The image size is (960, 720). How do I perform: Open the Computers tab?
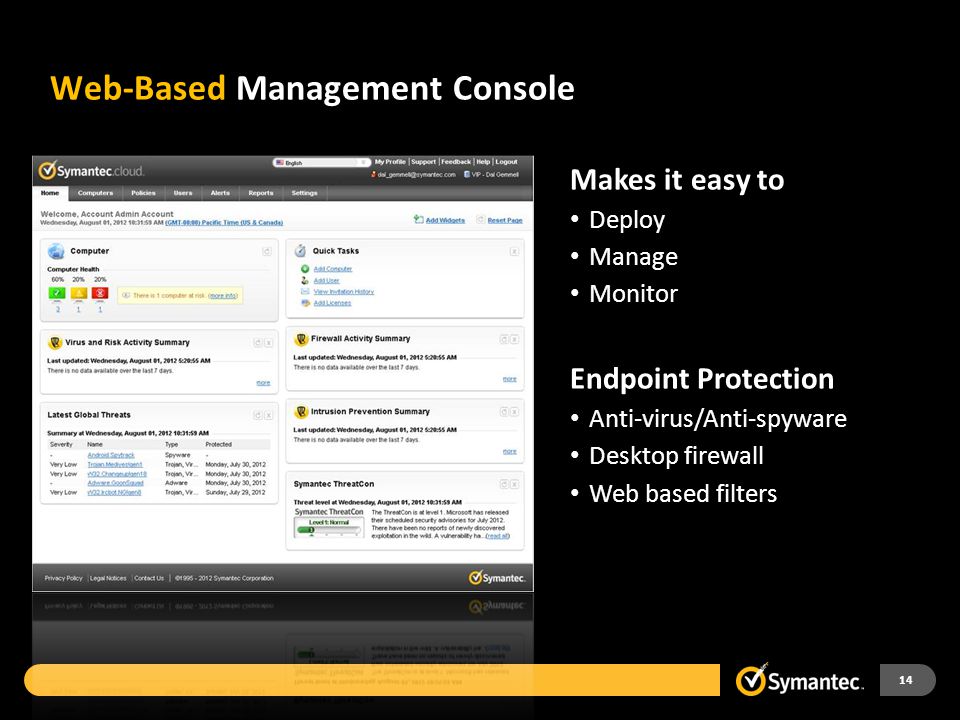coord(96,193)
